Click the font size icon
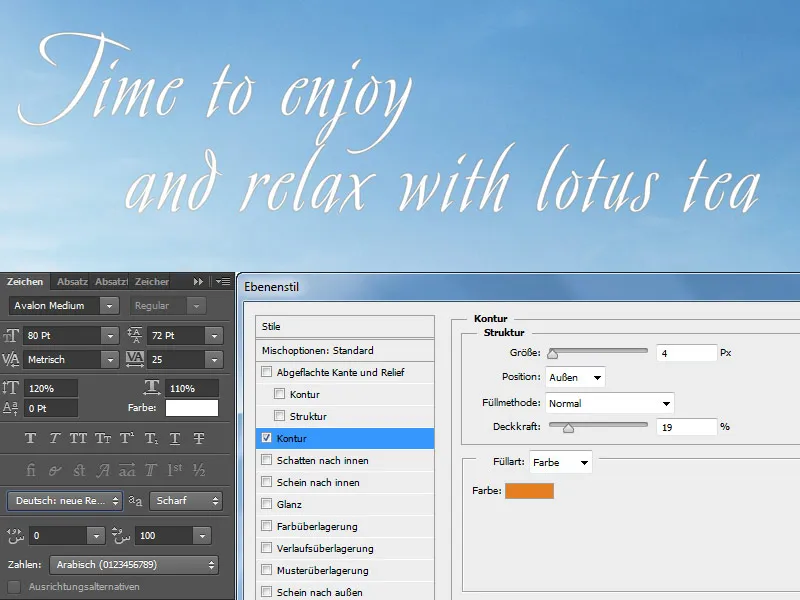This screenshot has width=800, height=600. (11, 335)
